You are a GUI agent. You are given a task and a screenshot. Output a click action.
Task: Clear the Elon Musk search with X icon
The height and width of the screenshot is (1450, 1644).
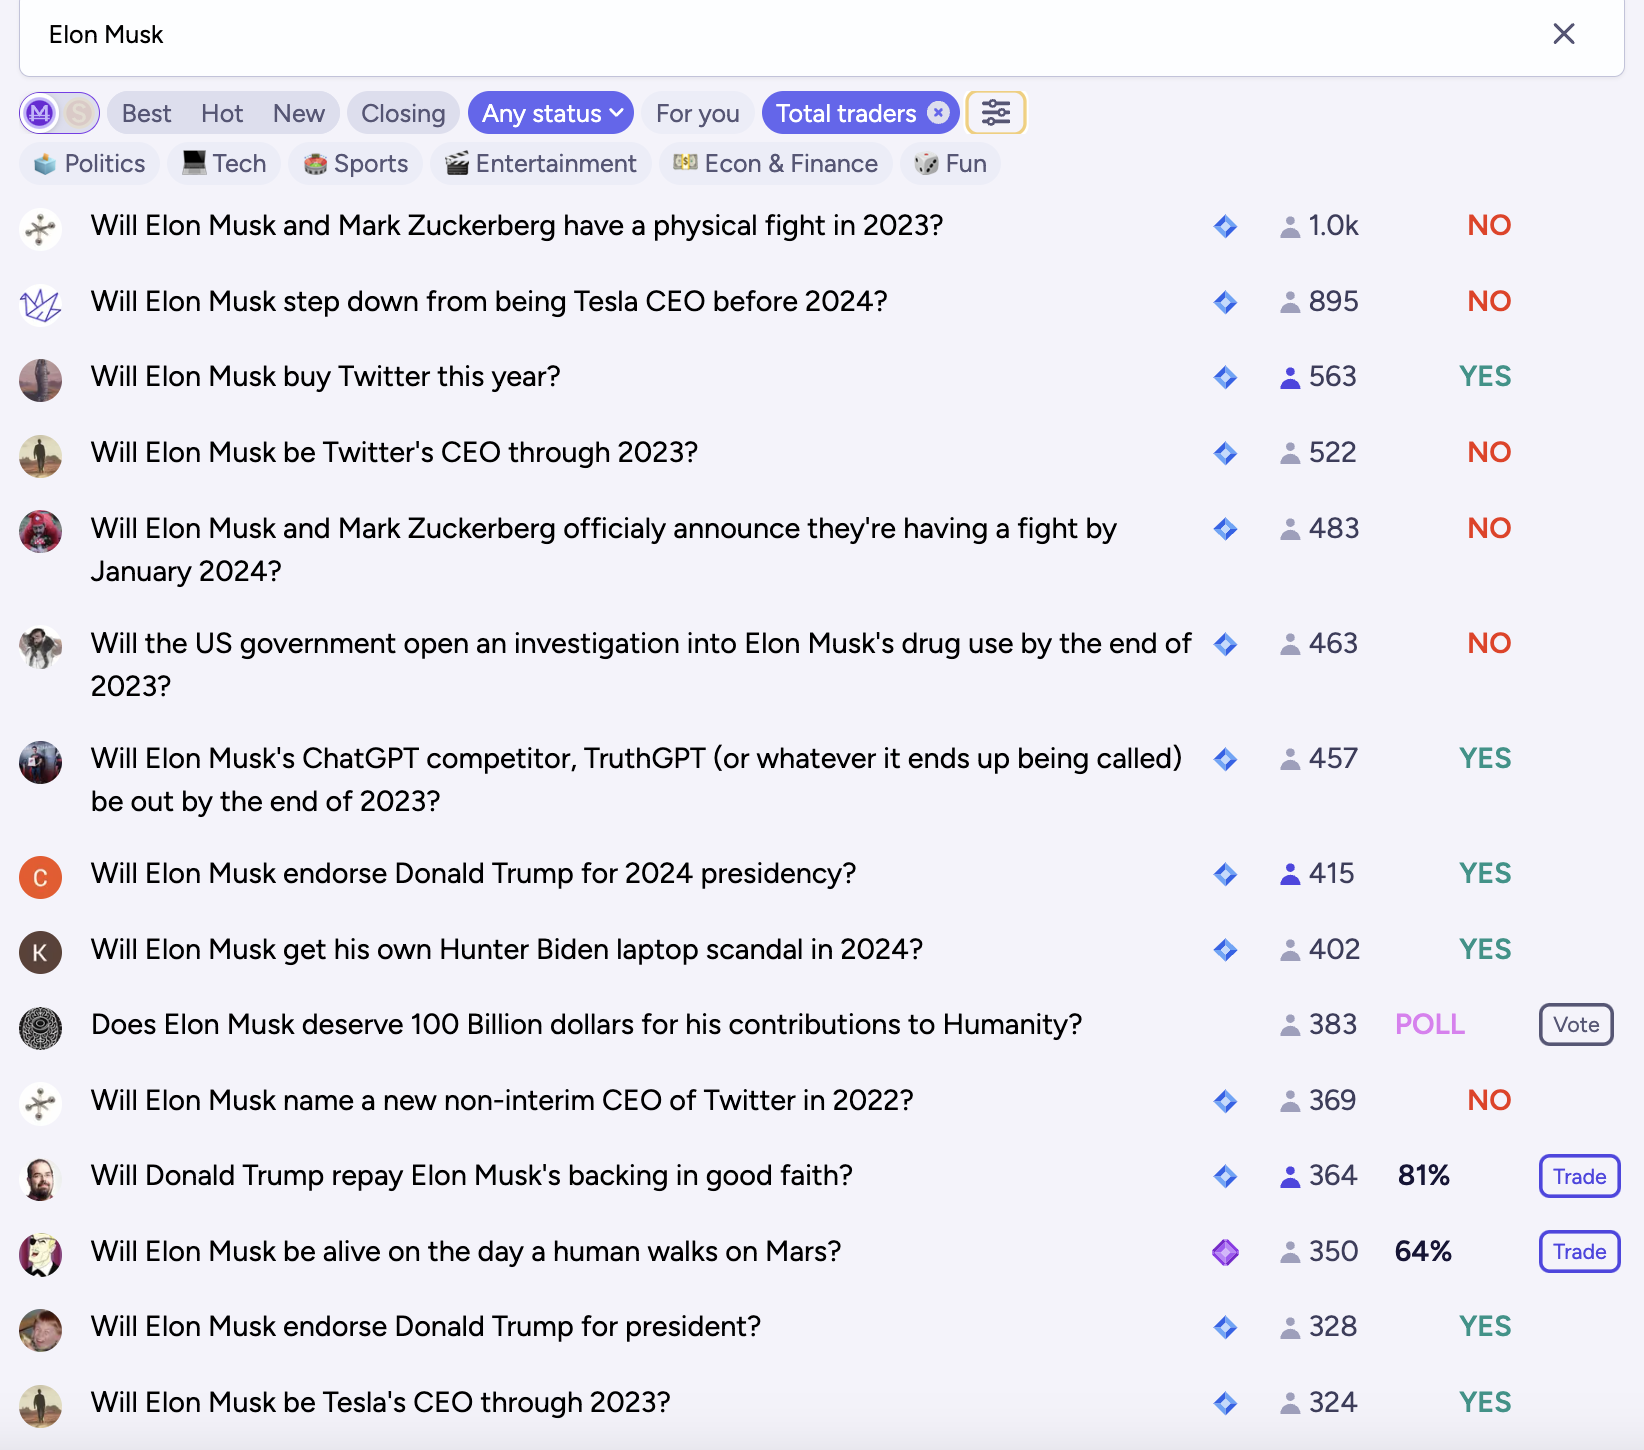[x=1564, y=34]
